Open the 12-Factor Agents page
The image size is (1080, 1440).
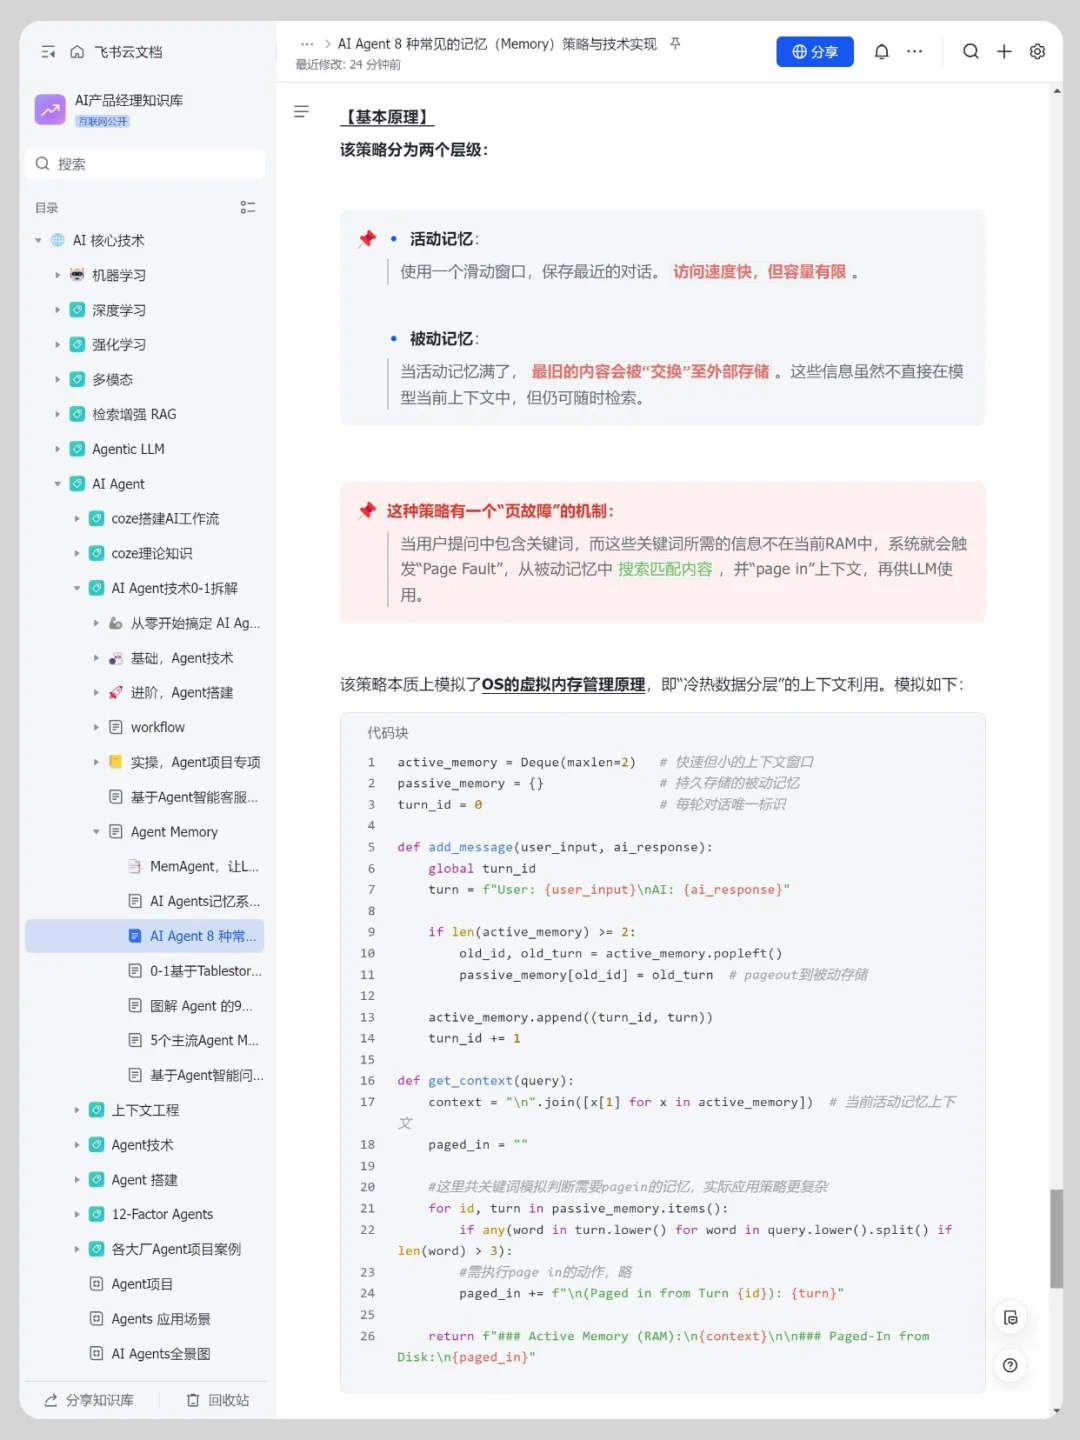point(162,1215)
